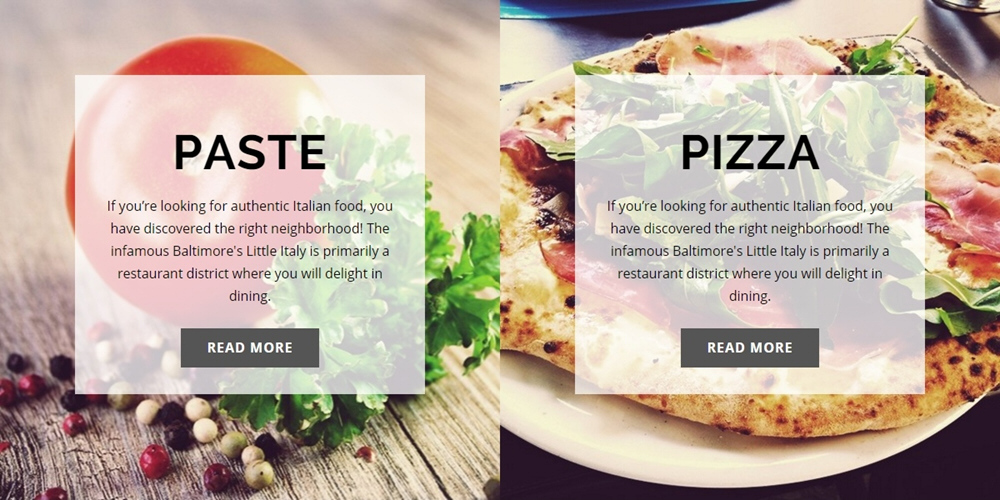1000x500 pixels.
Task: Select the PASTE heading
Action: [249, 153]
